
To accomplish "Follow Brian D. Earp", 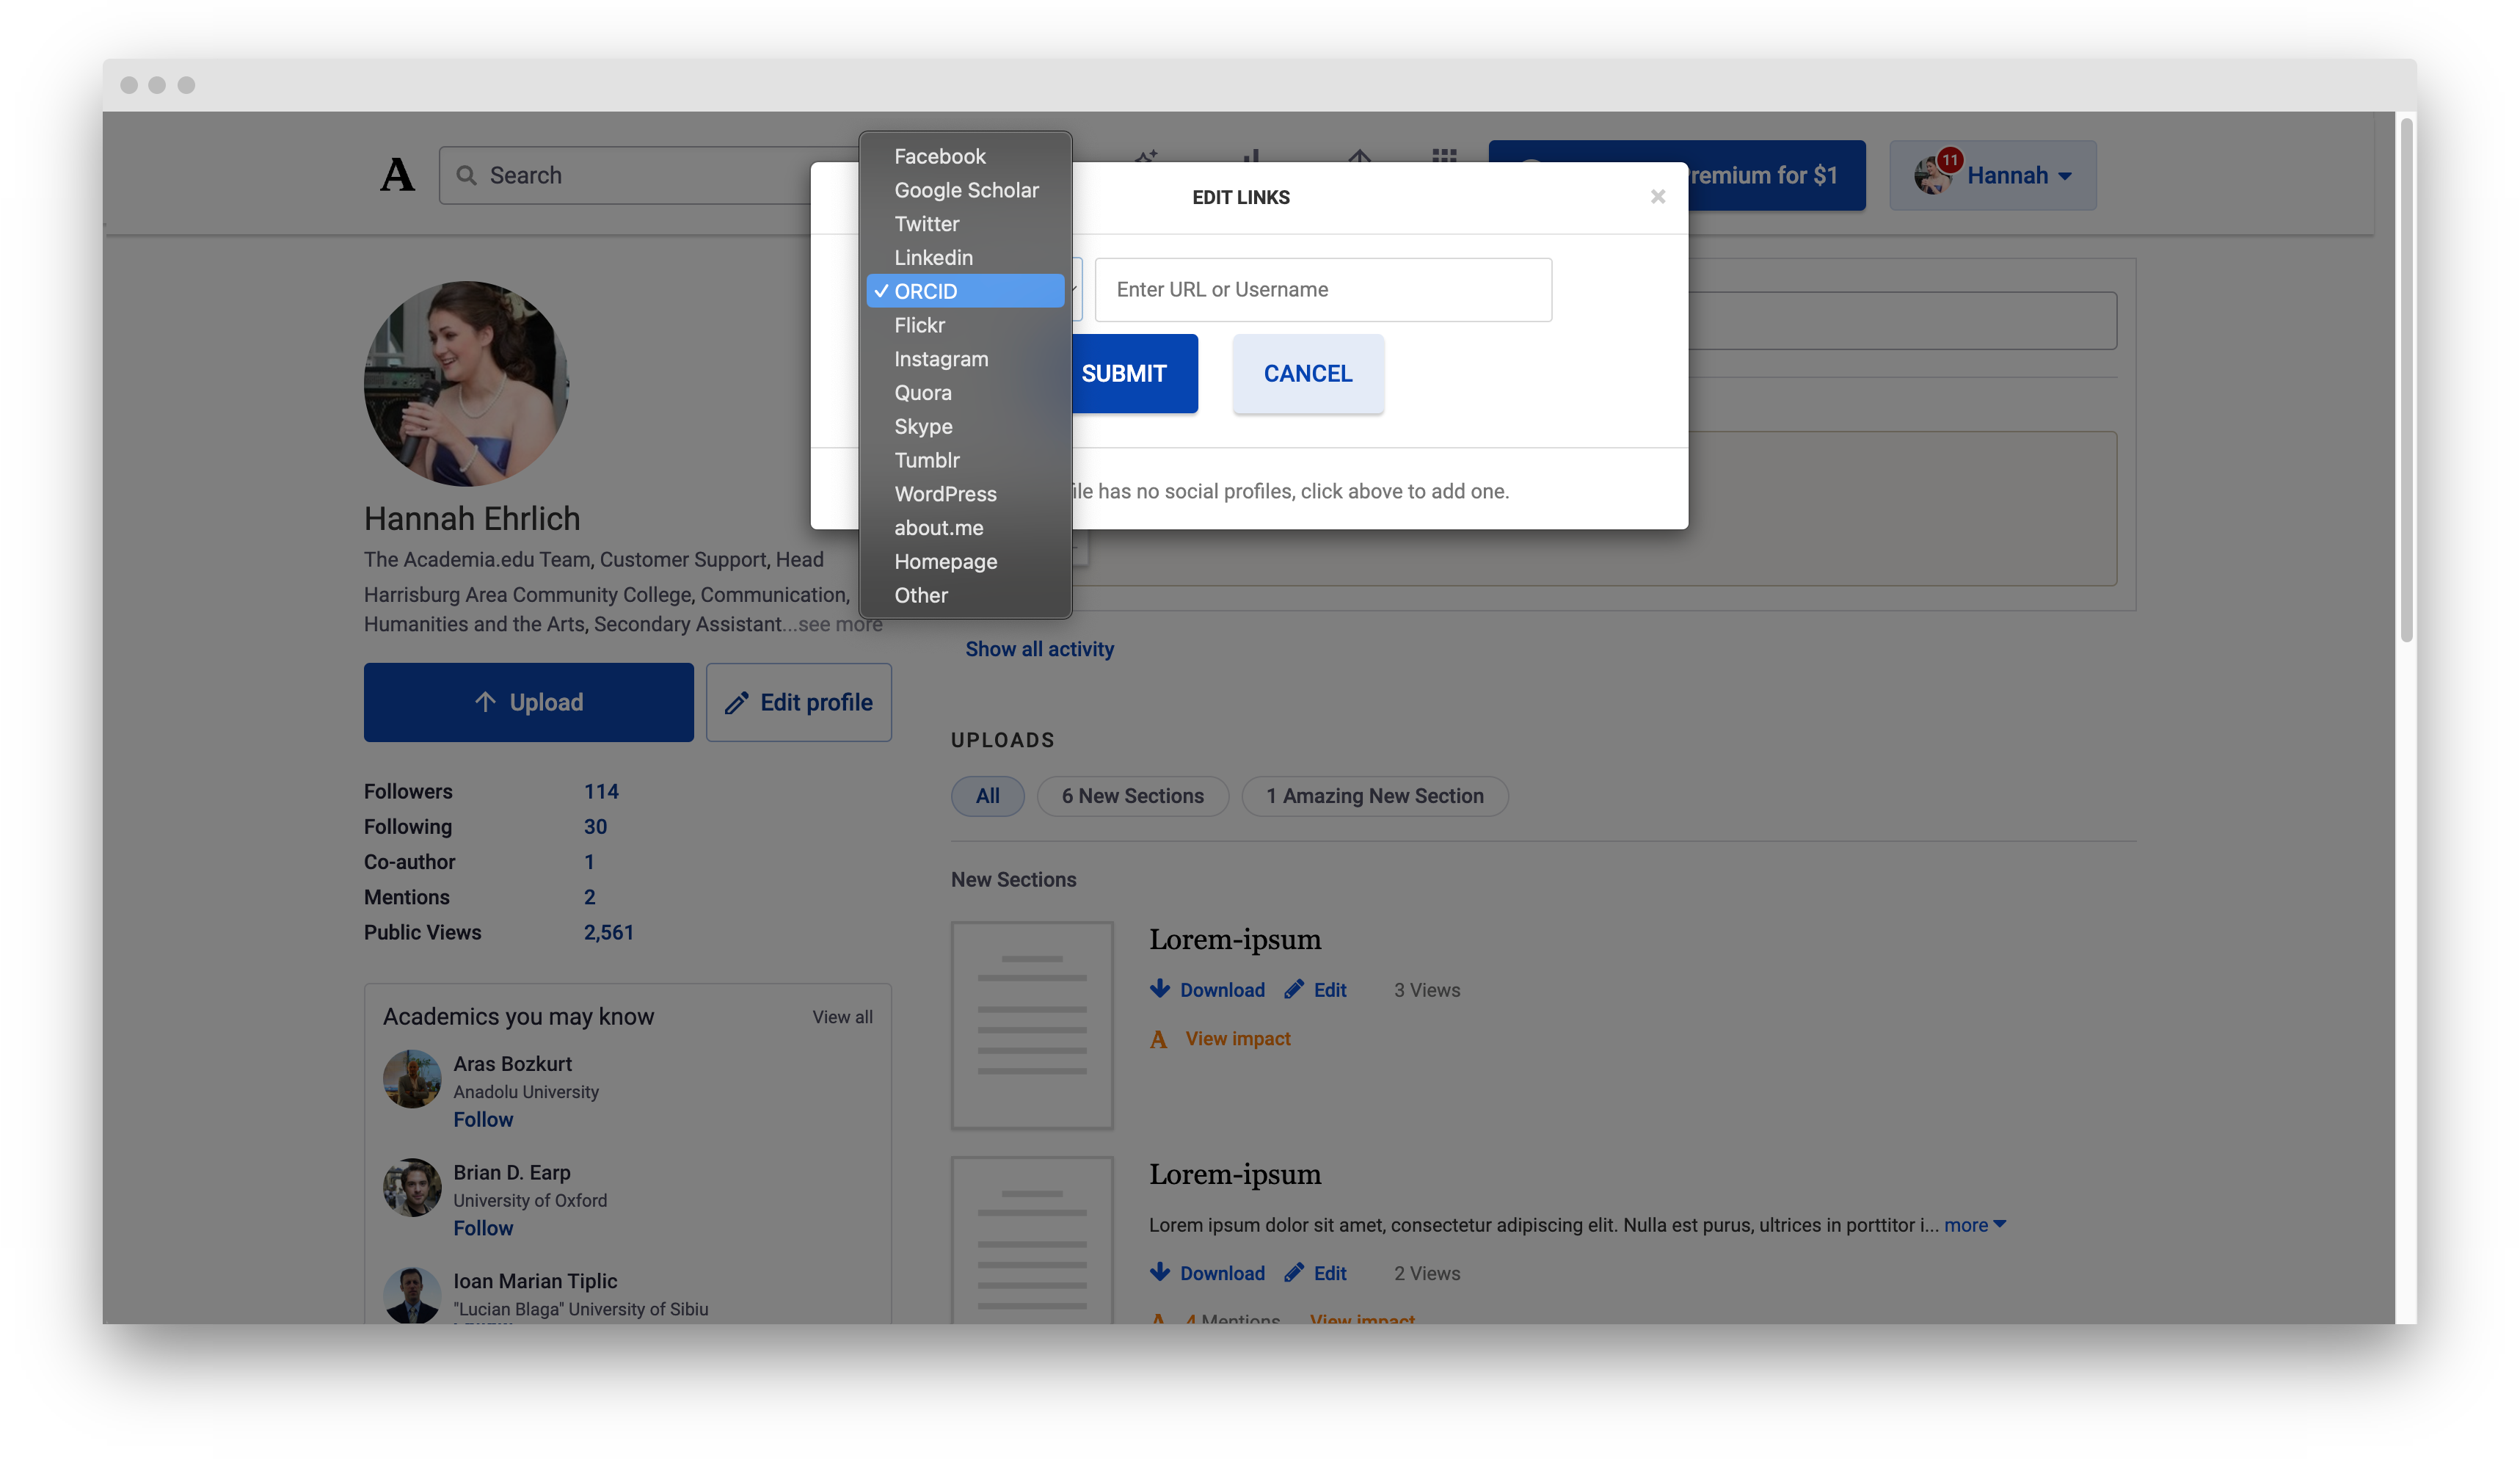I will [483, 1228].
